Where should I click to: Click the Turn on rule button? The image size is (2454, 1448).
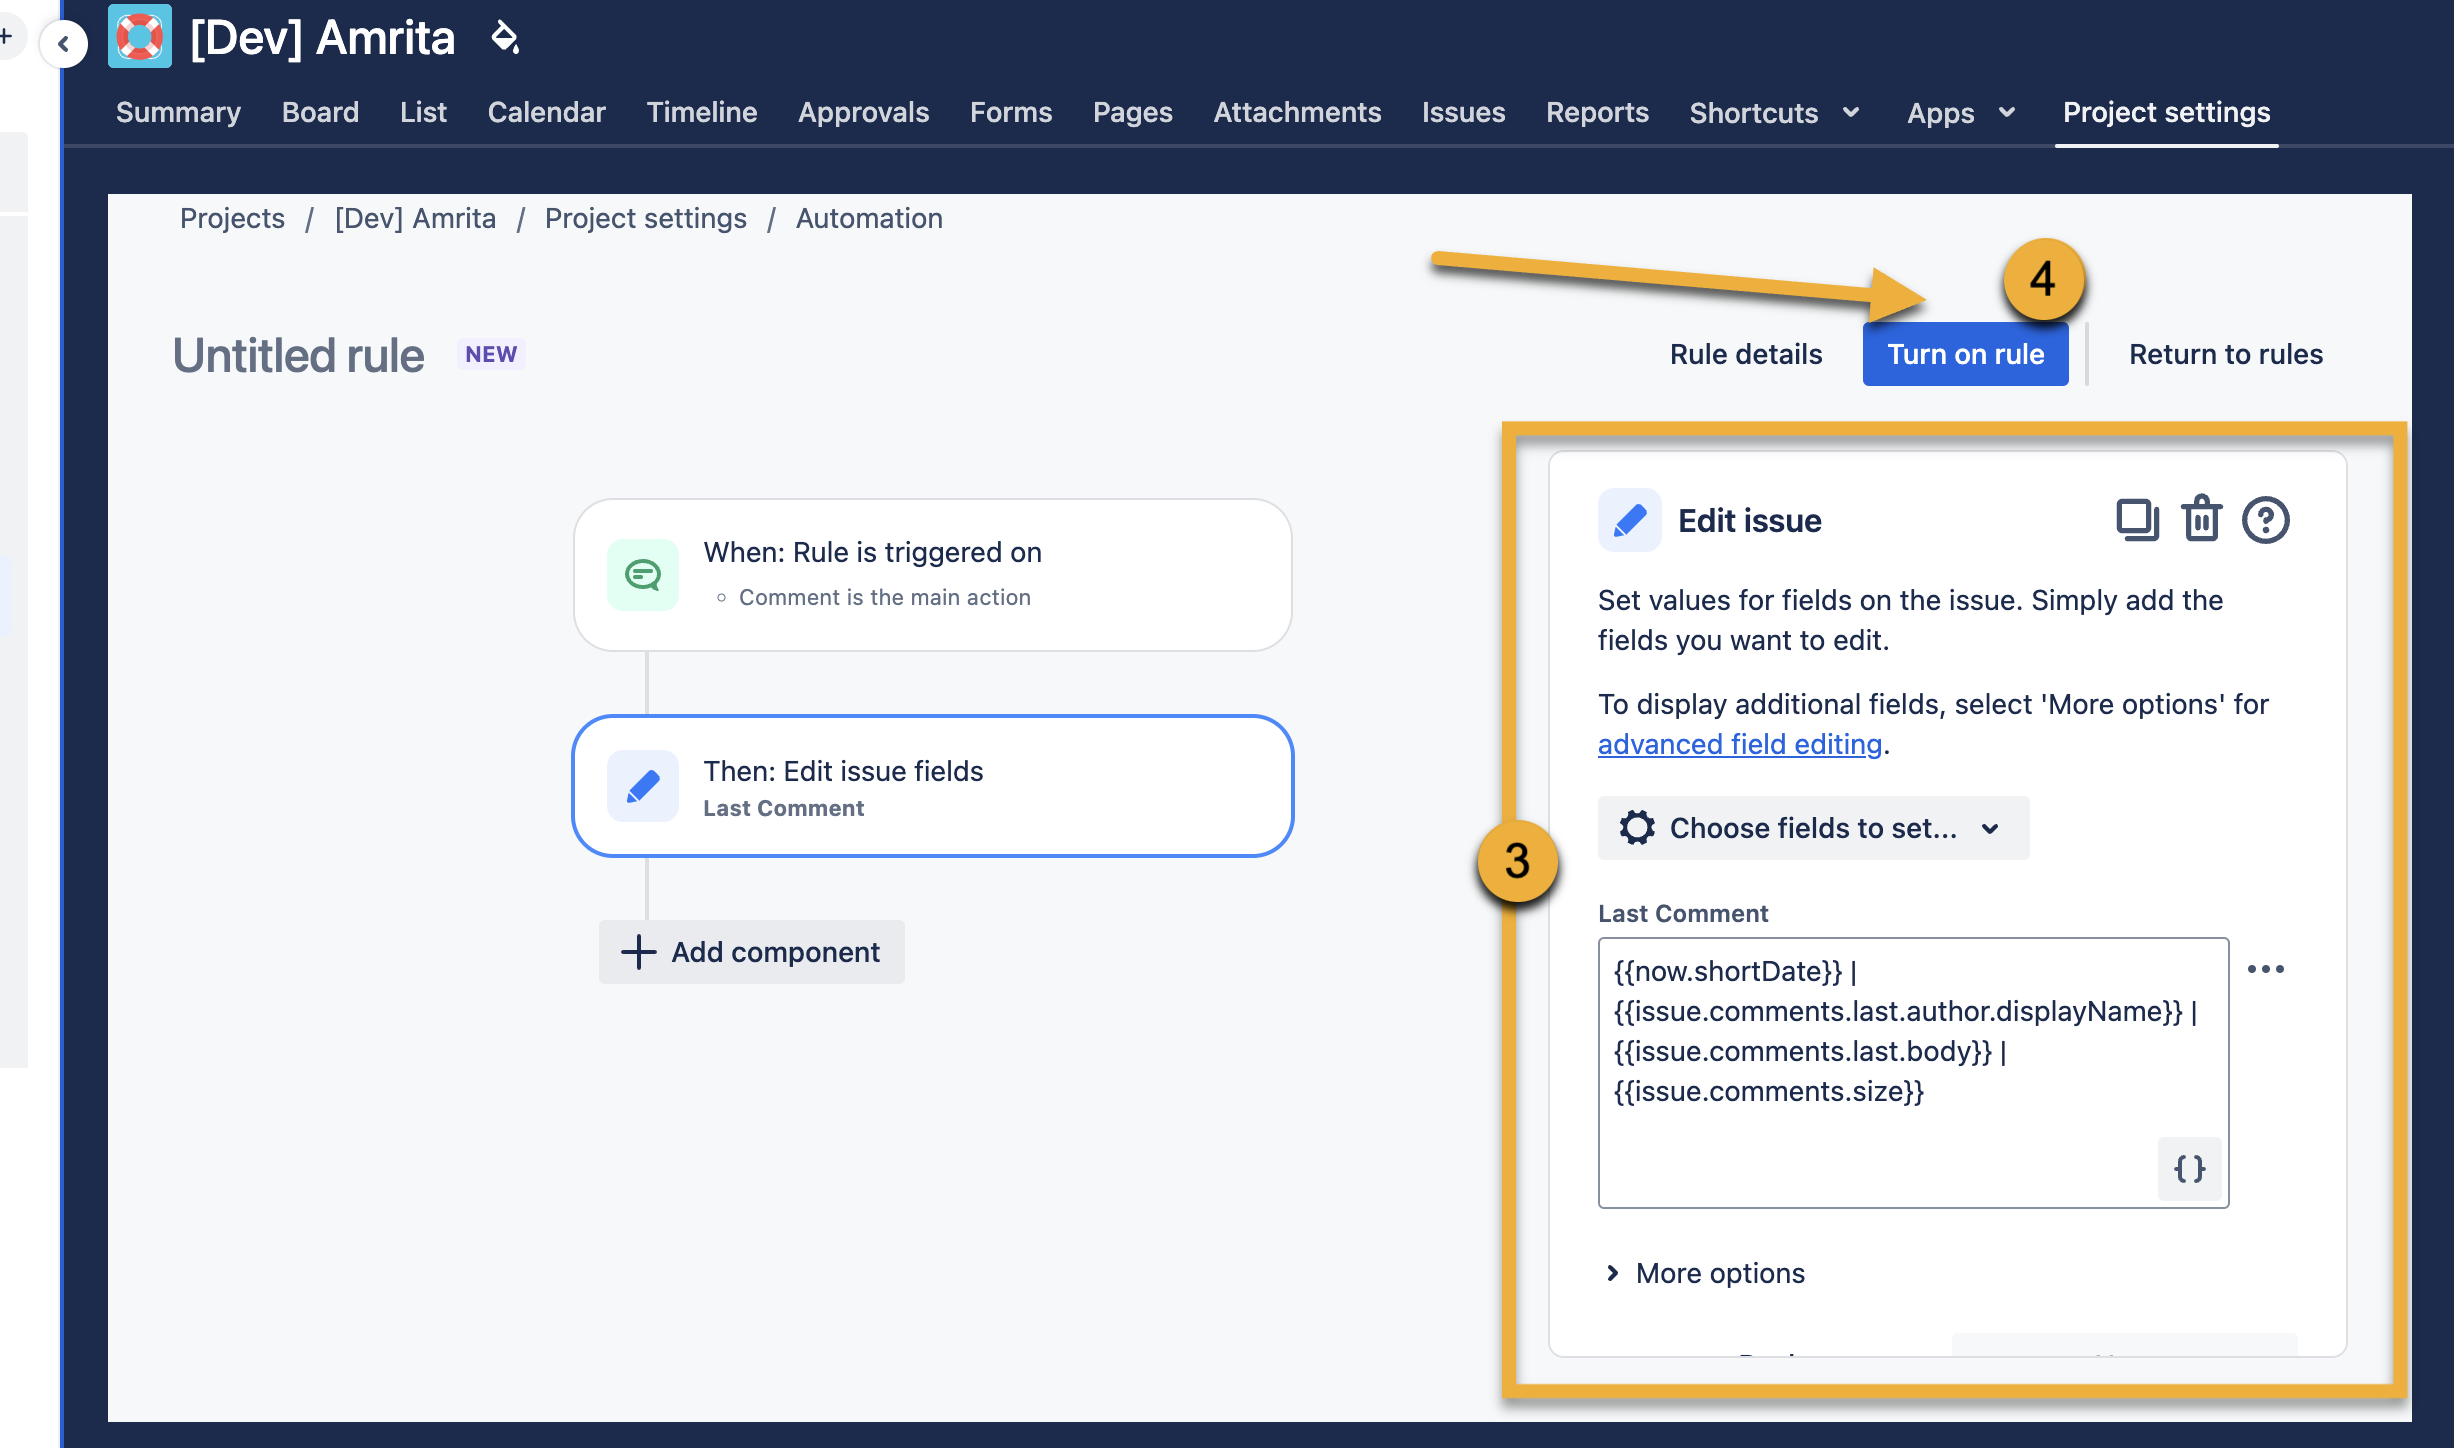1964,354
